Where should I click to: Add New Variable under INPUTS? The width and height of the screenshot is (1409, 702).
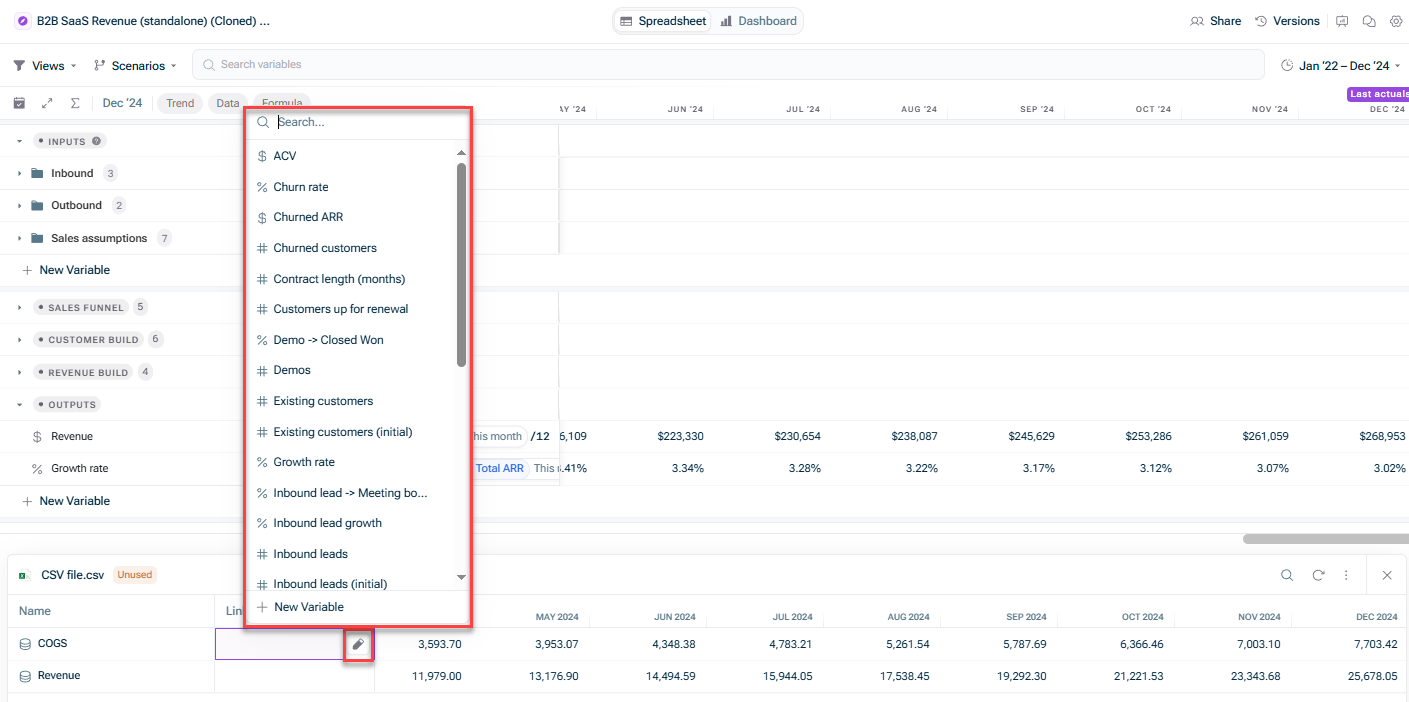click(x=66, y=270)
